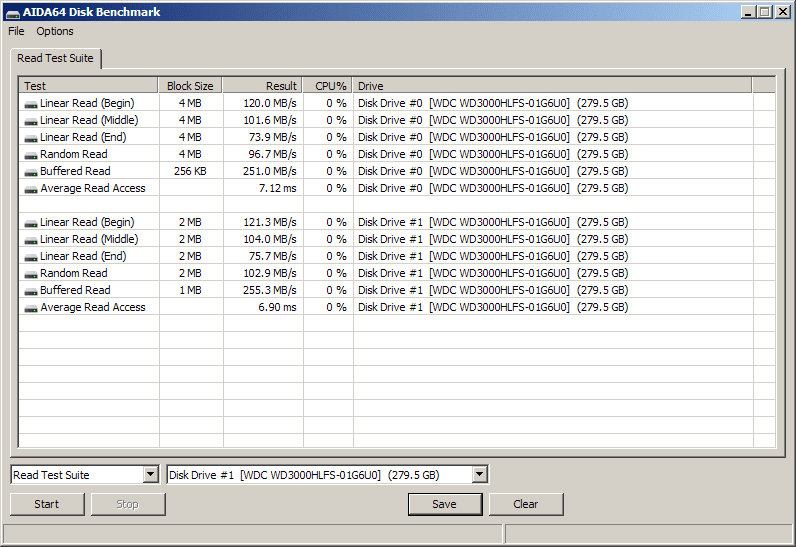Click Disk Drive #0 text in Buffered Read row
Viewport: 796px width, 547px height.
click(x=390, y=171)
